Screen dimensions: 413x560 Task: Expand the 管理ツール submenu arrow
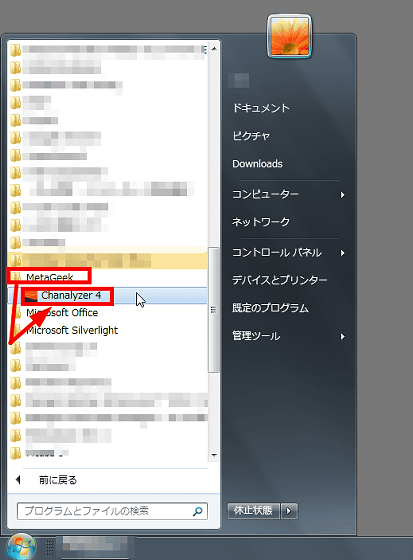(x=343, y=336)
